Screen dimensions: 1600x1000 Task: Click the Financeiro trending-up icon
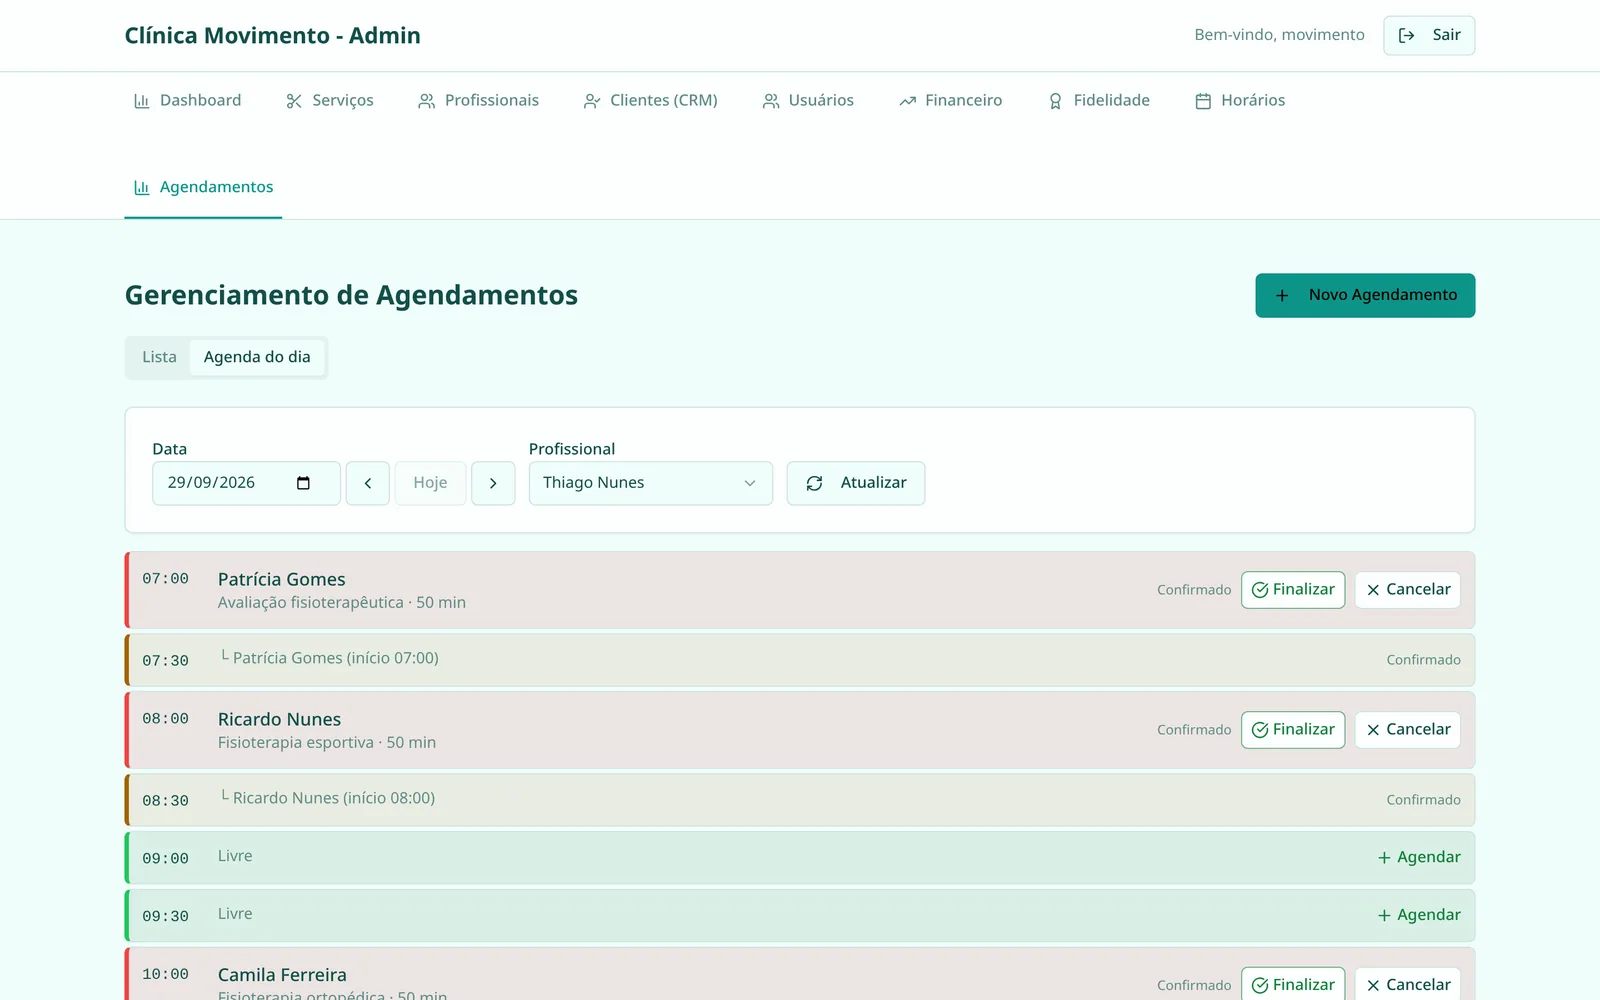coord(907,101)
